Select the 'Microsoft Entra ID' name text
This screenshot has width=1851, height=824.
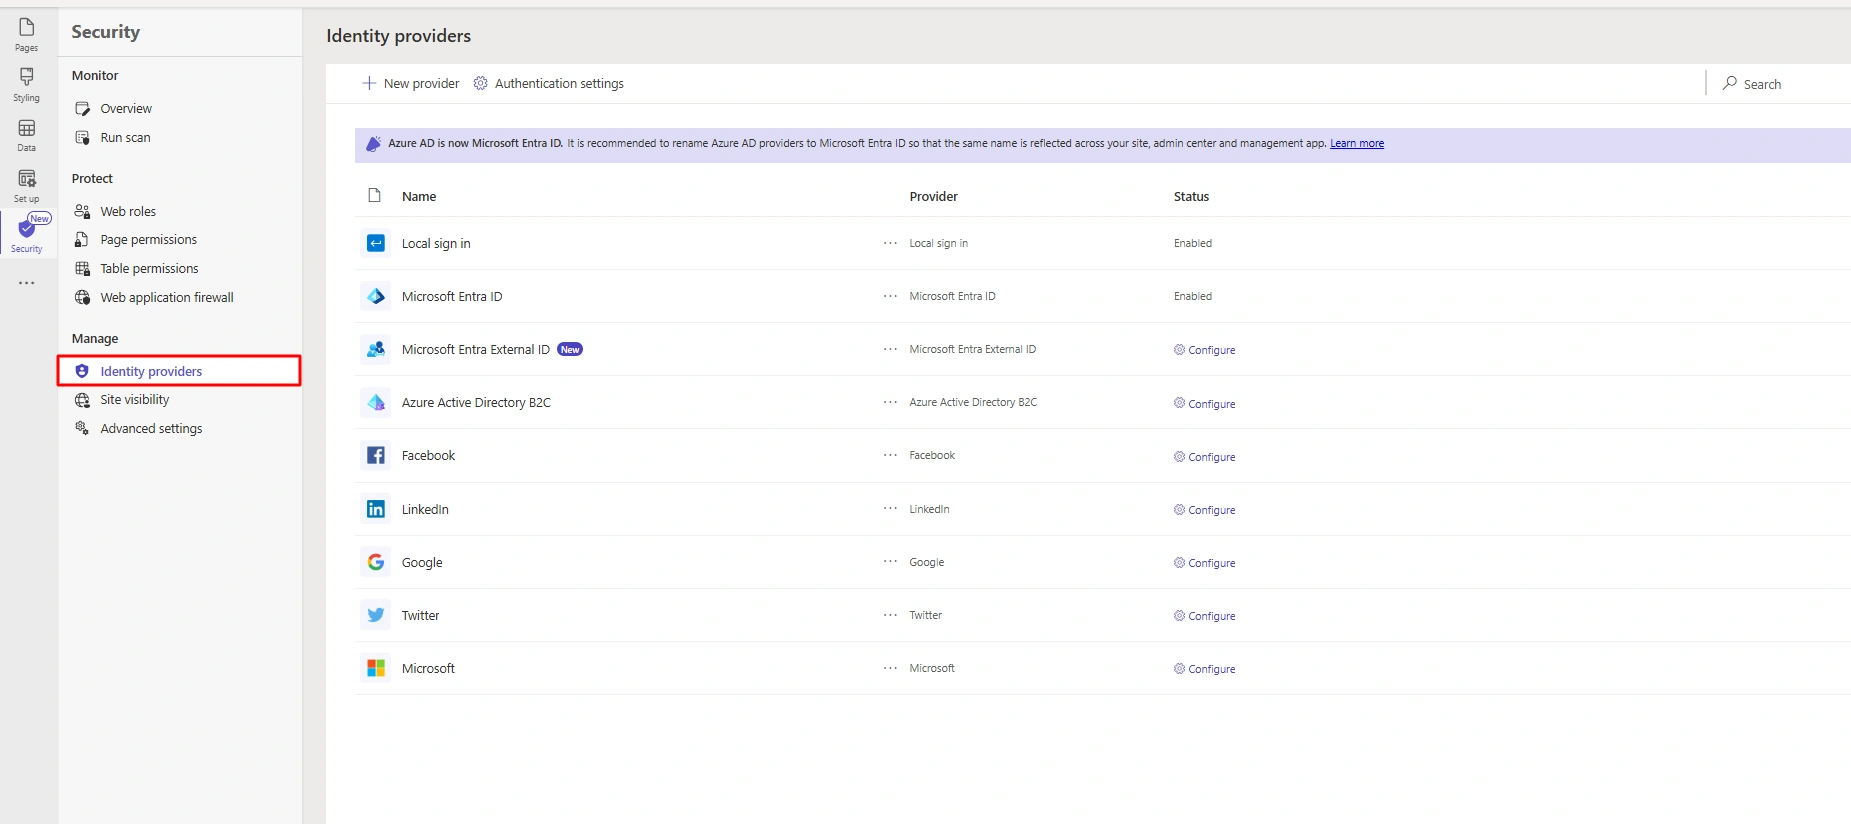point(452,296)
